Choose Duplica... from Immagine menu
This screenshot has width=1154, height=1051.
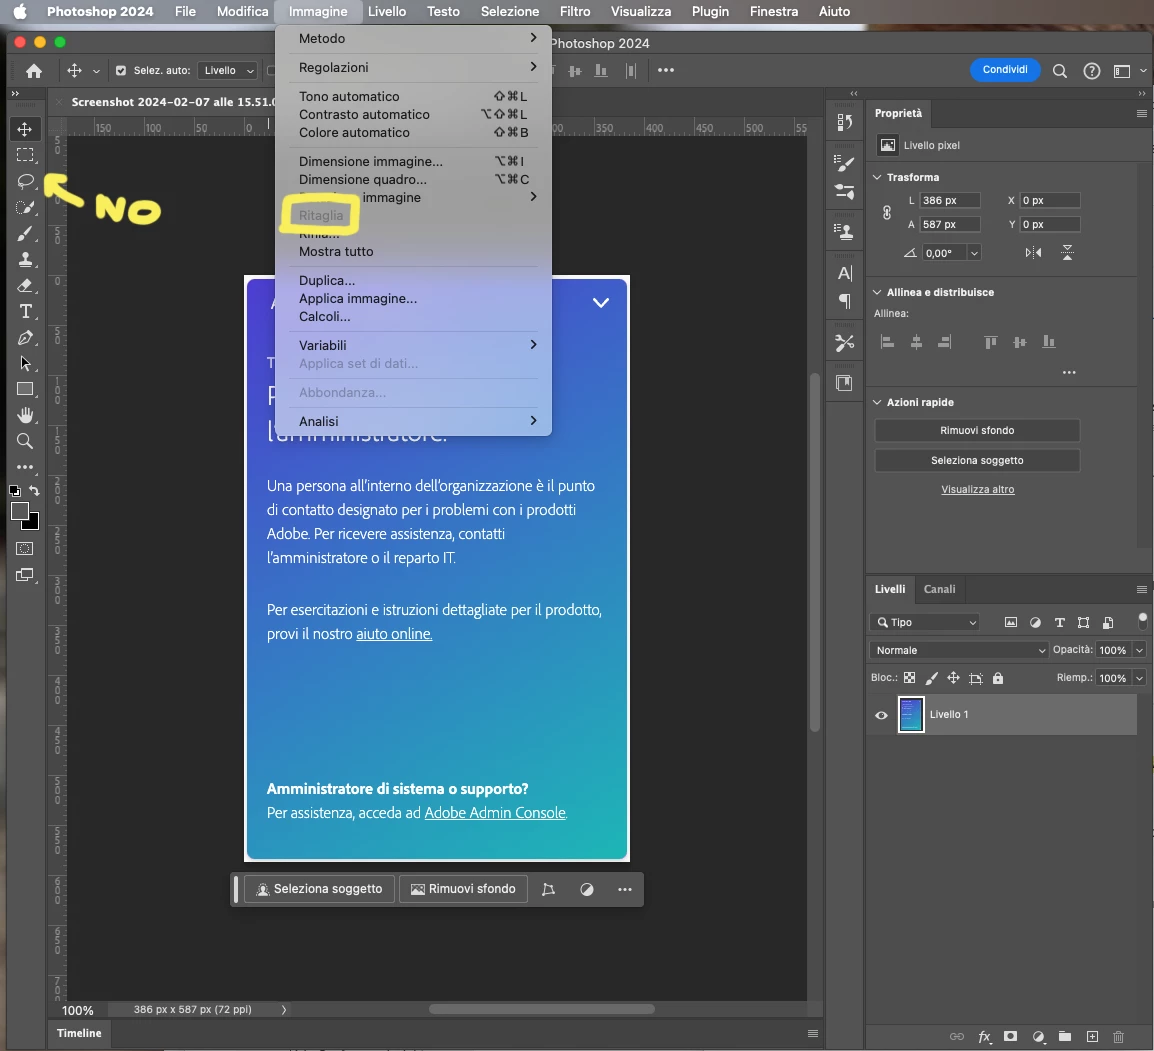[414, 280]
